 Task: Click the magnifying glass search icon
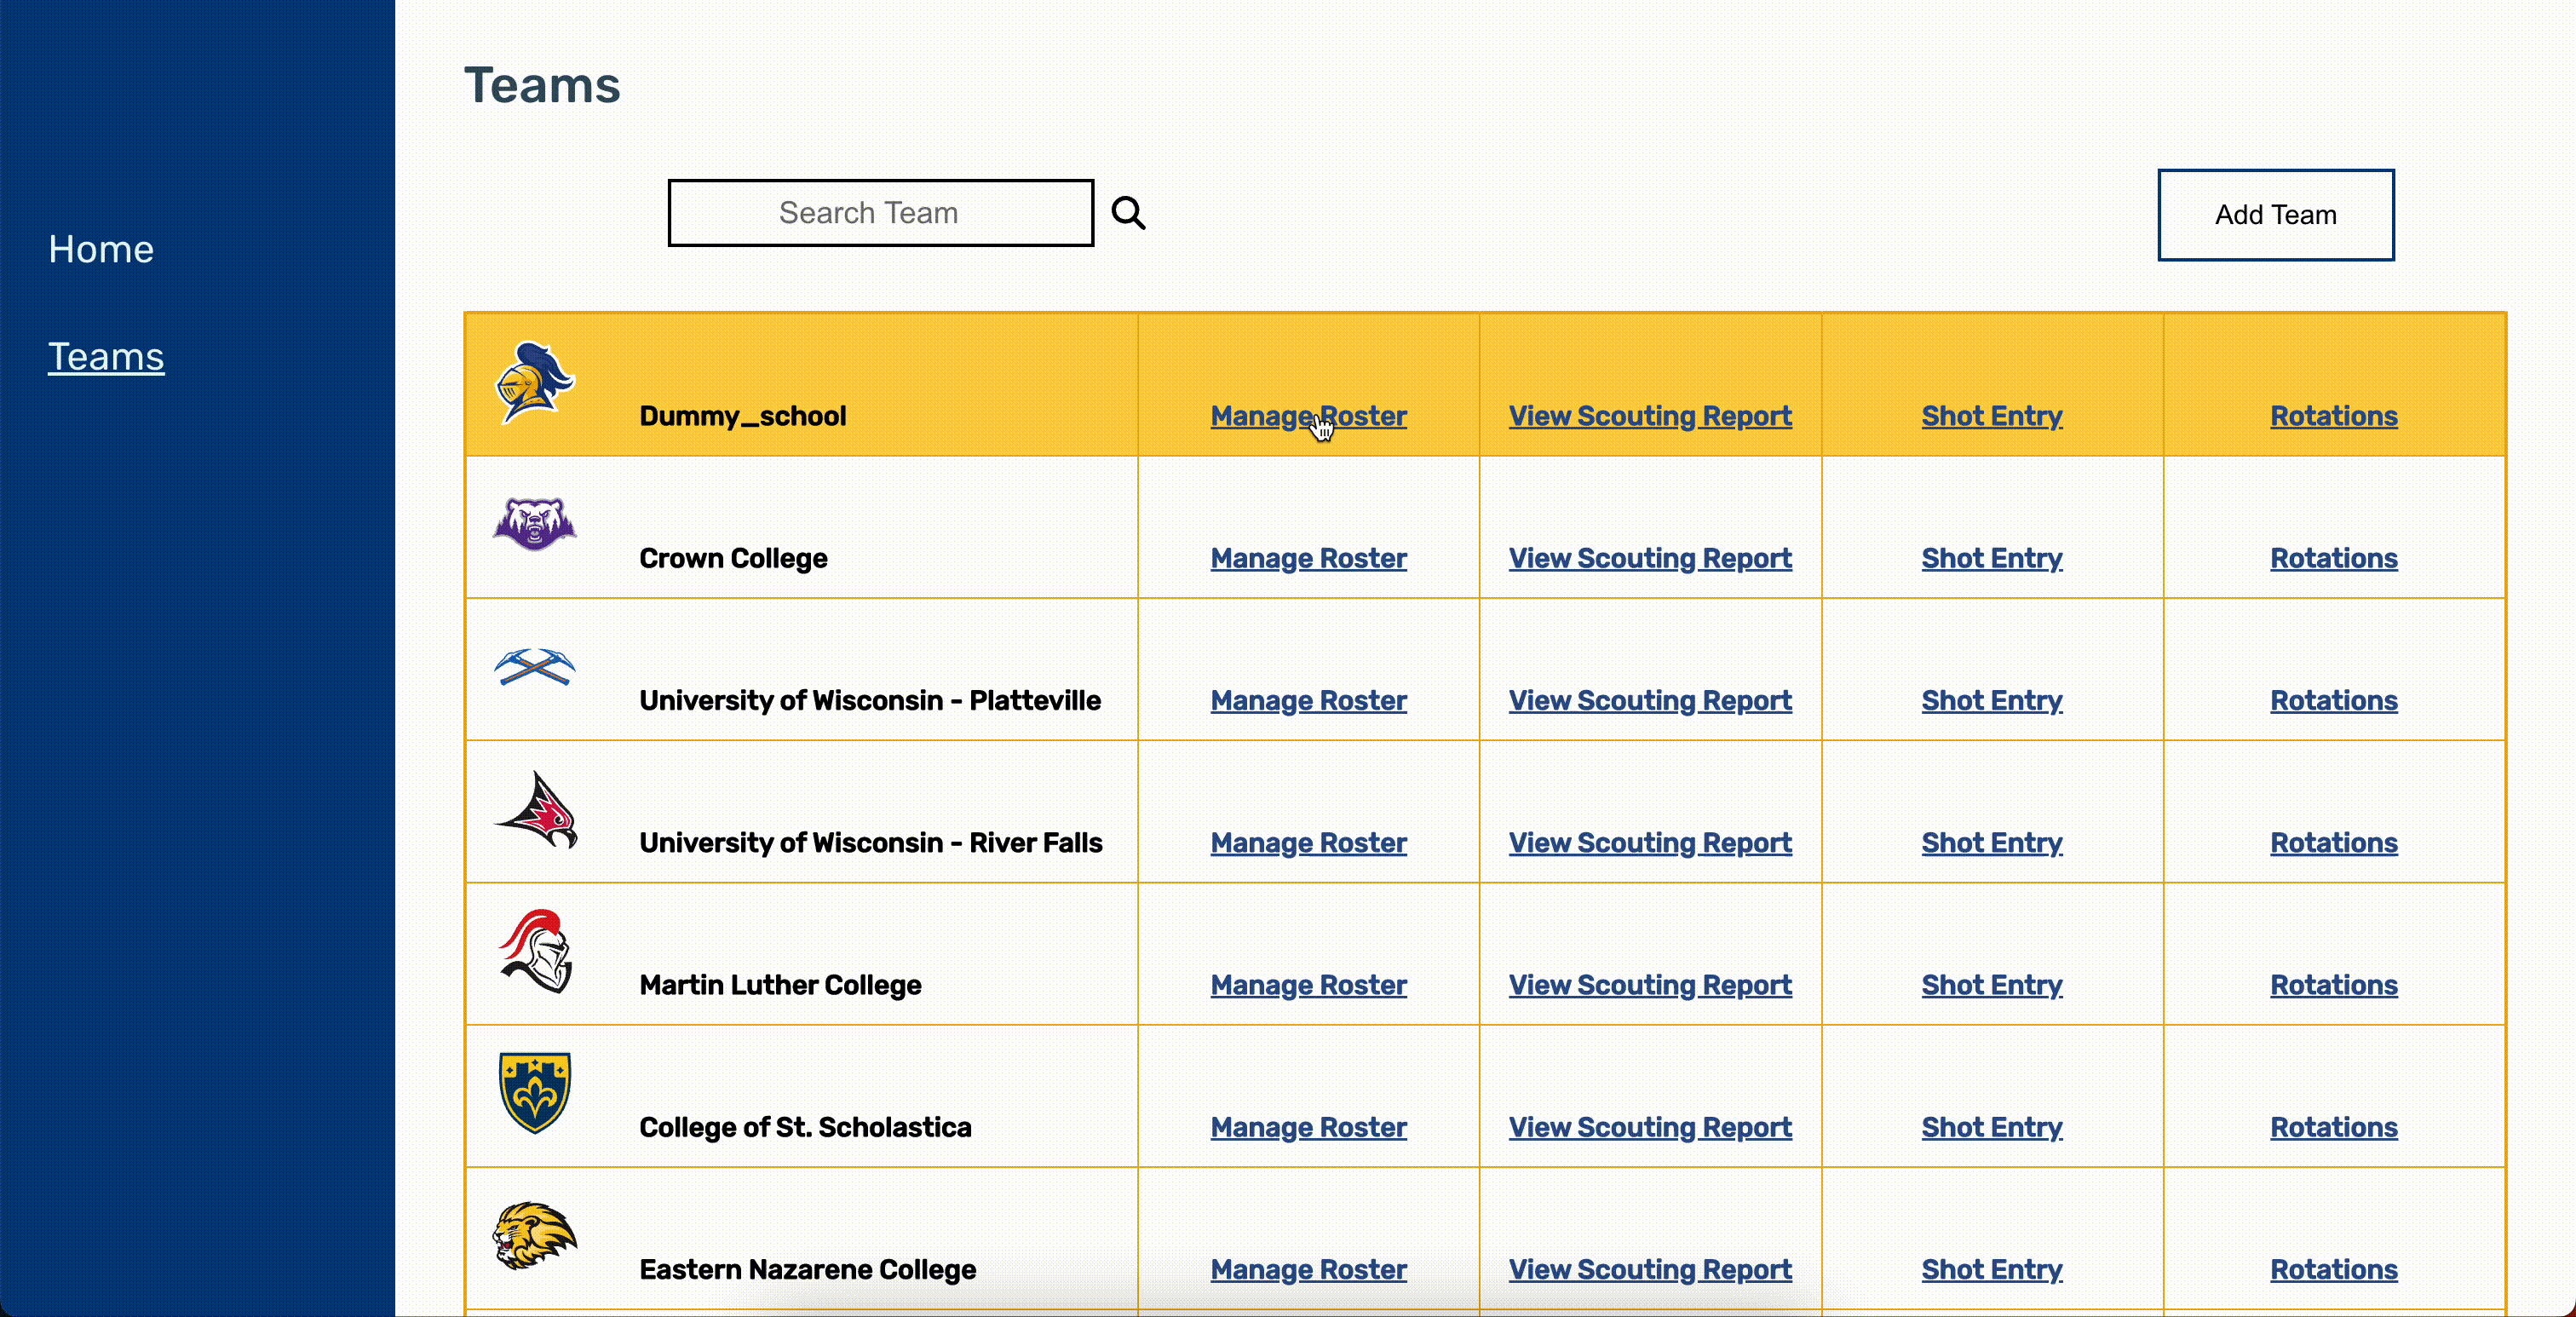1128,213
